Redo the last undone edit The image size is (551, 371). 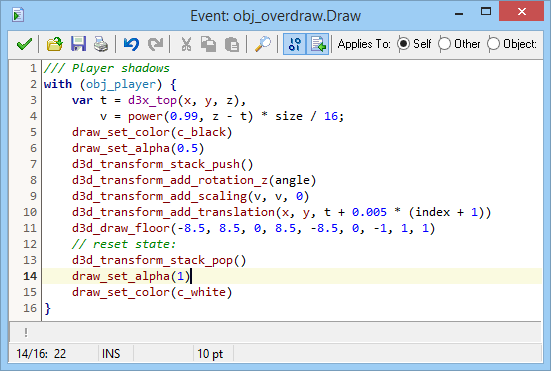(155, 44)
